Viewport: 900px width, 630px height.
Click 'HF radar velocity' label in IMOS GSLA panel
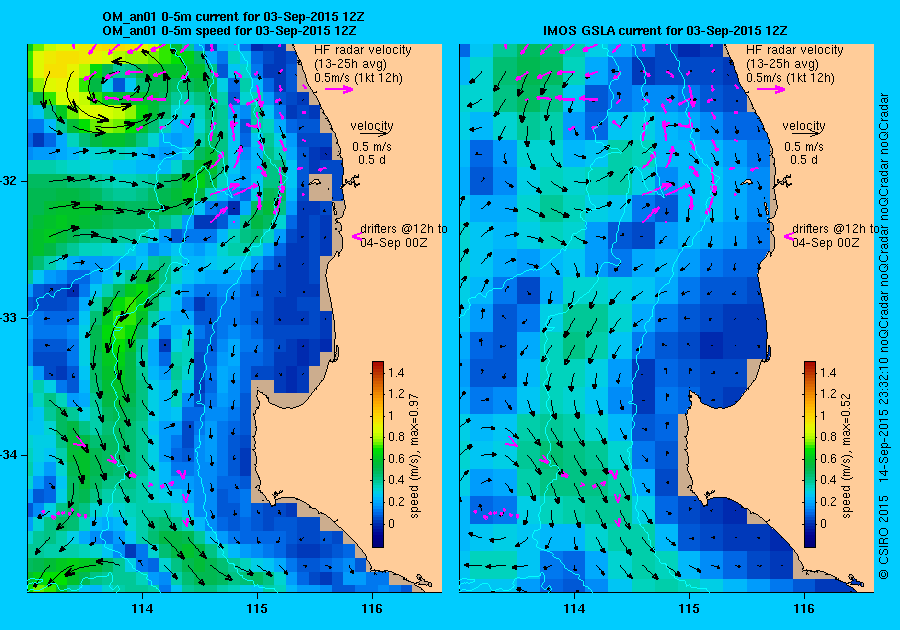(x=795, y=50)
